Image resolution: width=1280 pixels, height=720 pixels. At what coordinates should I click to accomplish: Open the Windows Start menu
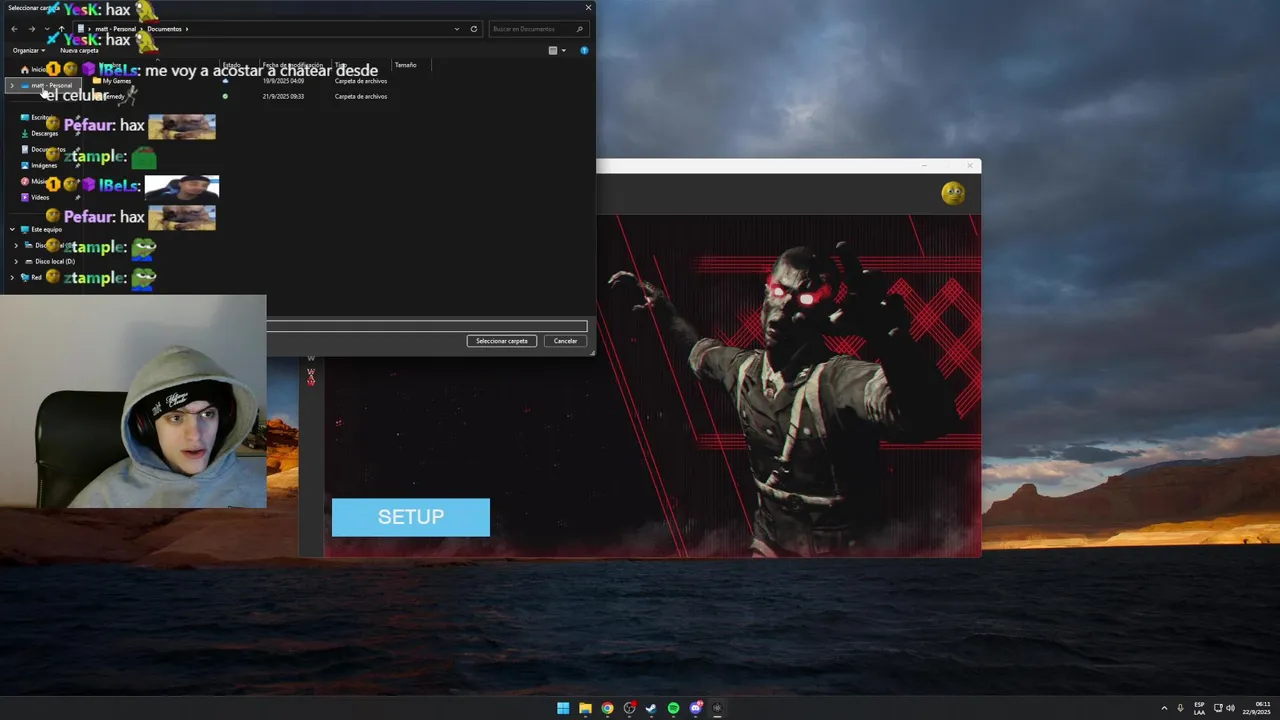563,708
